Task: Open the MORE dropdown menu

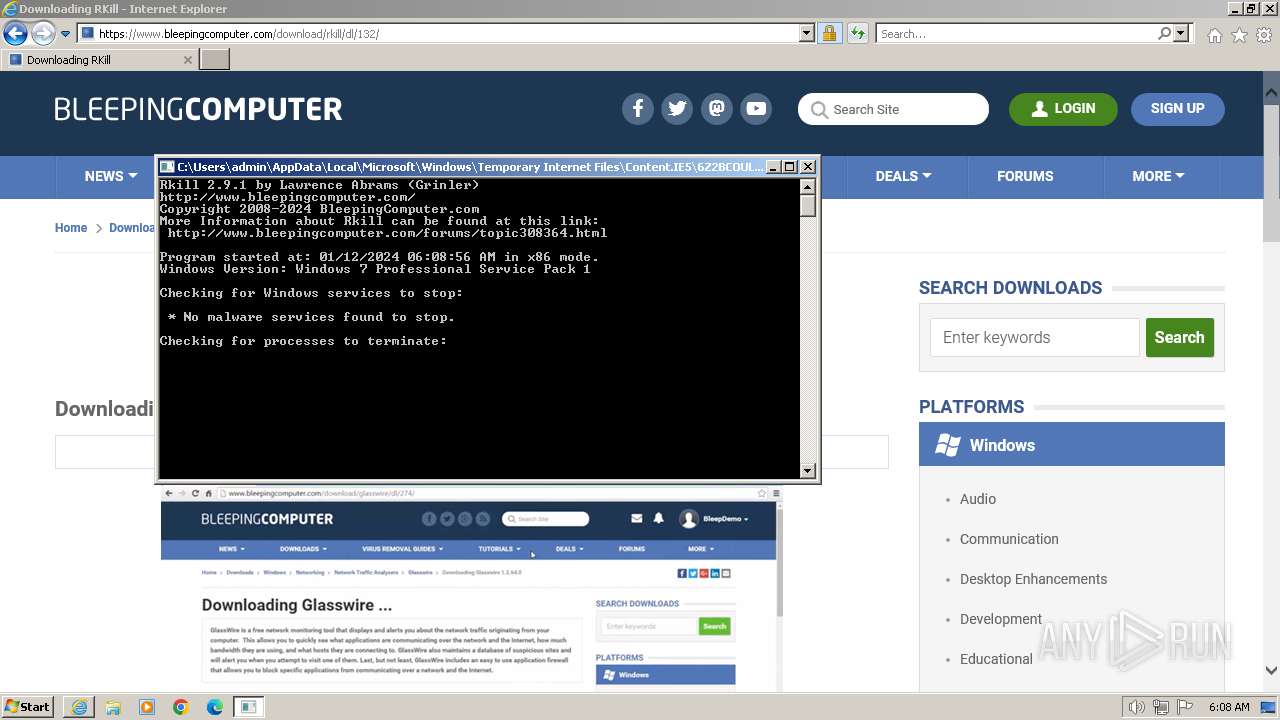Action: (x=1158, y=176)
